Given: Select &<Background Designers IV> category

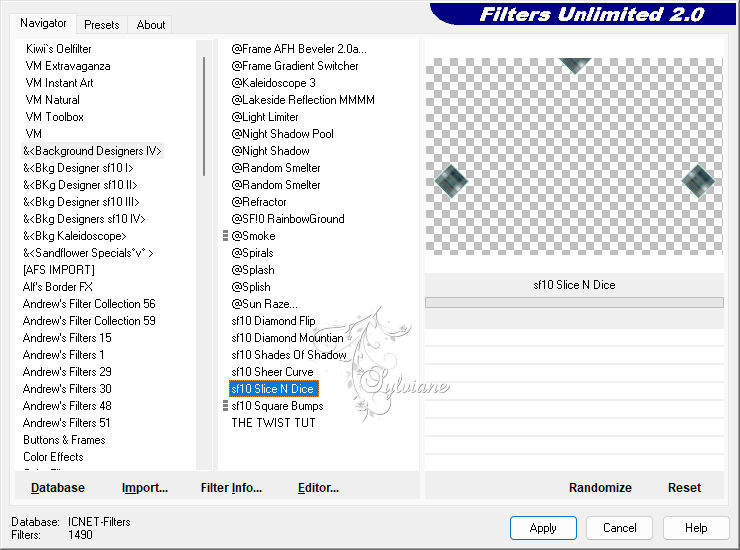Looking at the screenshot, I should tap(92, 151).
